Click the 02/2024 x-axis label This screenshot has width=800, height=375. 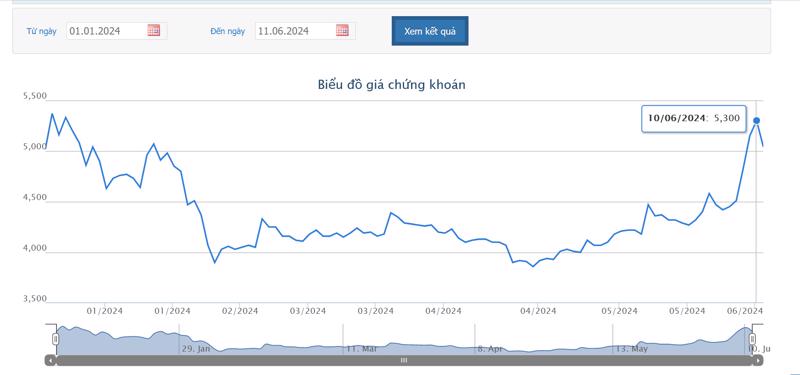(x=240, y=311)
